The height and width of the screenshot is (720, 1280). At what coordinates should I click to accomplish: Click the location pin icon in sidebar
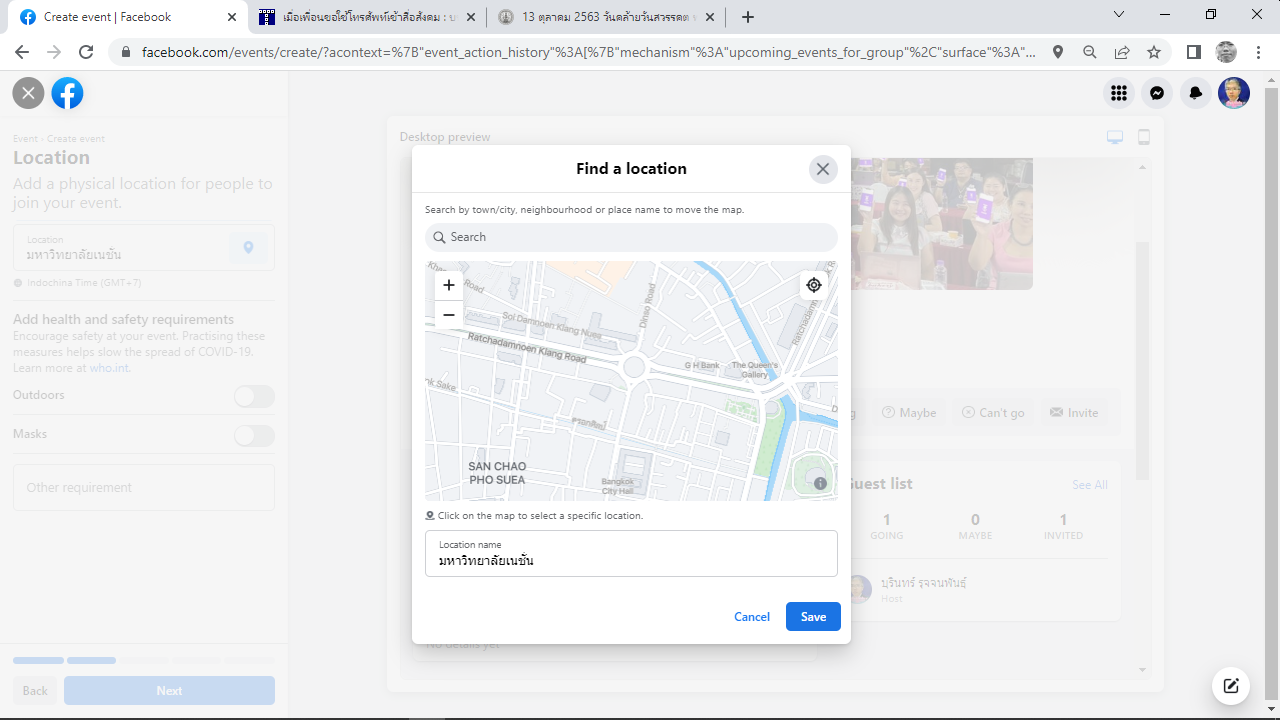[248, 248]
